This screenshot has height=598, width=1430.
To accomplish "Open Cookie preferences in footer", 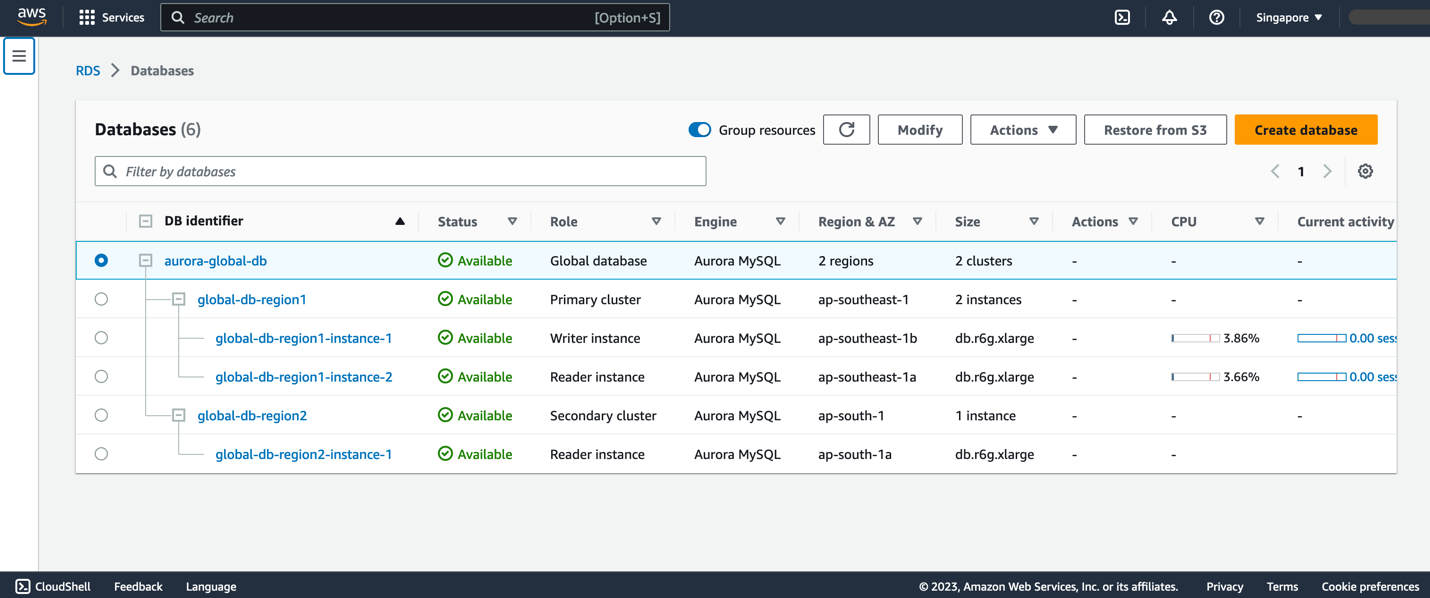I will (1370, 586).
